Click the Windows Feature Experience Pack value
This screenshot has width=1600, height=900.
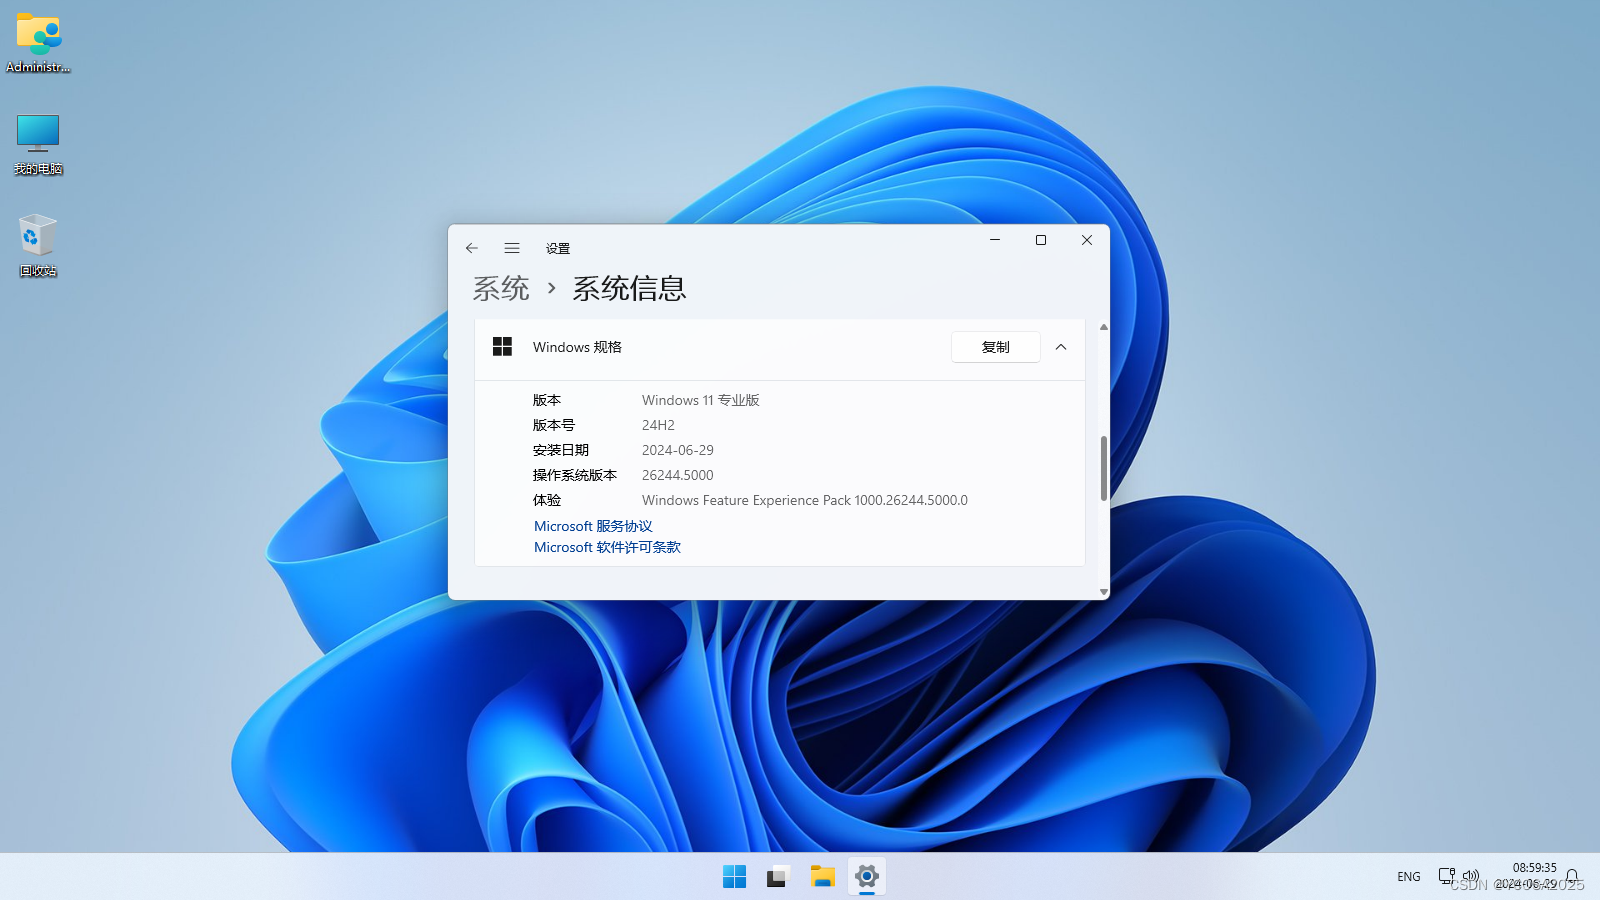coord(805,500)
